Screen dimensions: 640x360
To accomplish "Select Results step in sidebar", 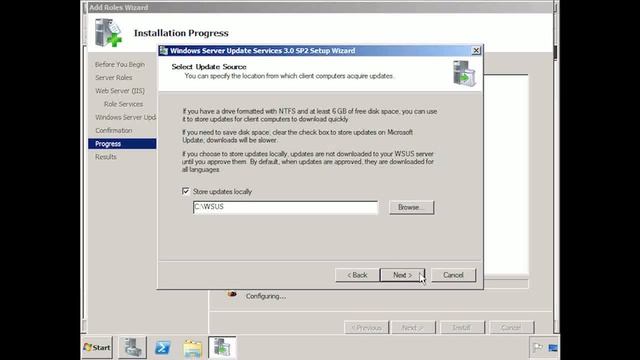I will [x=106, y=157].
